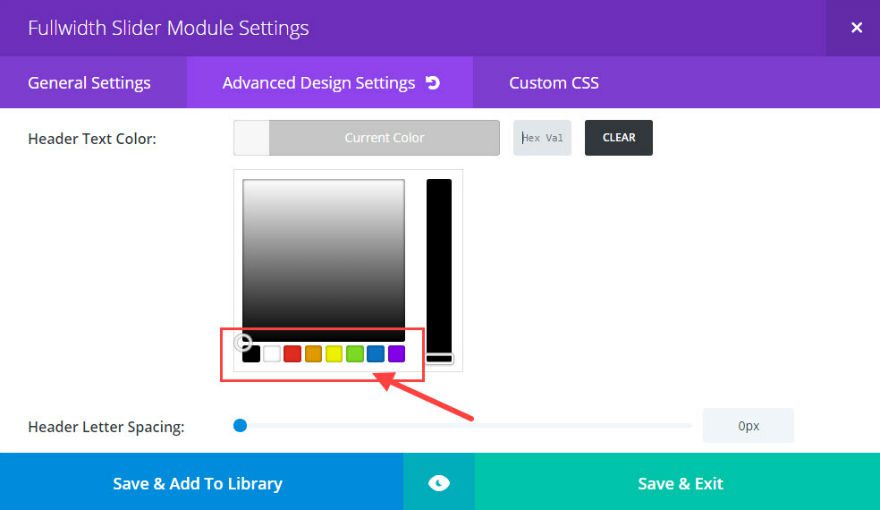Select the black palette swatch

coord(251,354)
